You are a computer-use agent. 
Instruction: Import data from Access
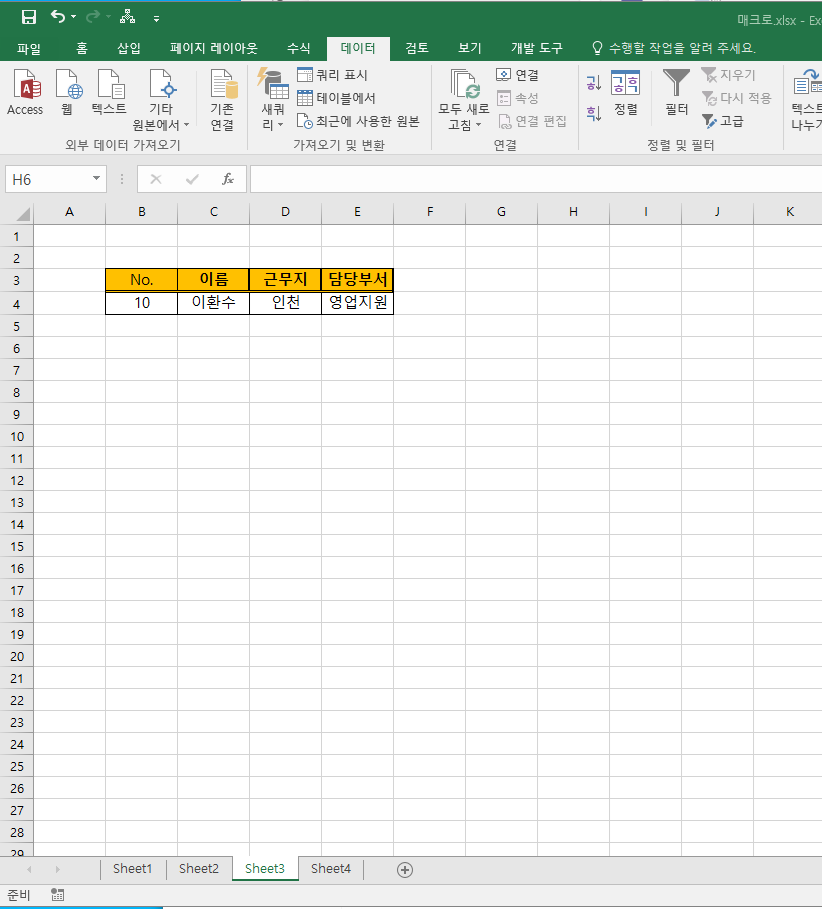click(x=26, y=93)
